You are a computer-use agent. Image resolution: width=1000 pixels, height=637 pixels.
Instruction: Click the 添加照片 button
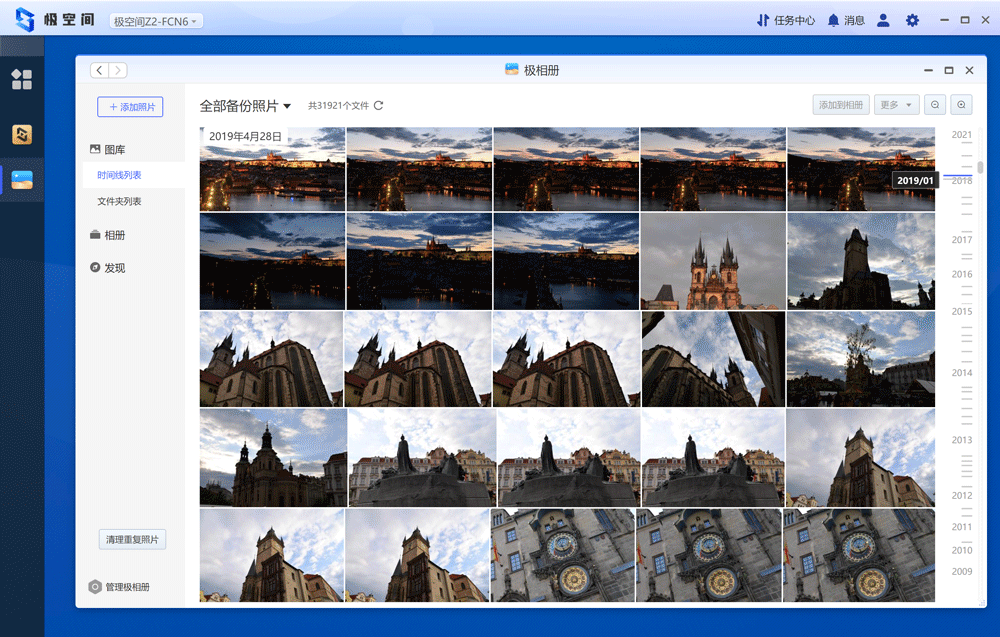[x=130, y=106]
